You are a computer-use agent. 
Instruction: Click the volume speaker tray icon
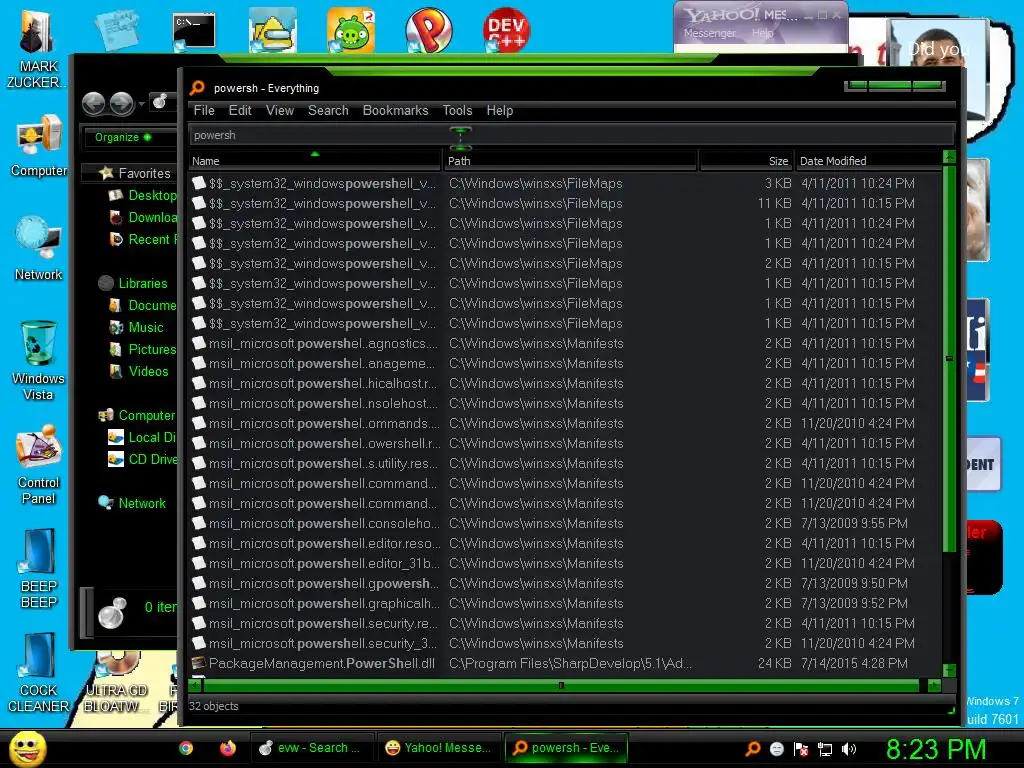click(849, 749)
